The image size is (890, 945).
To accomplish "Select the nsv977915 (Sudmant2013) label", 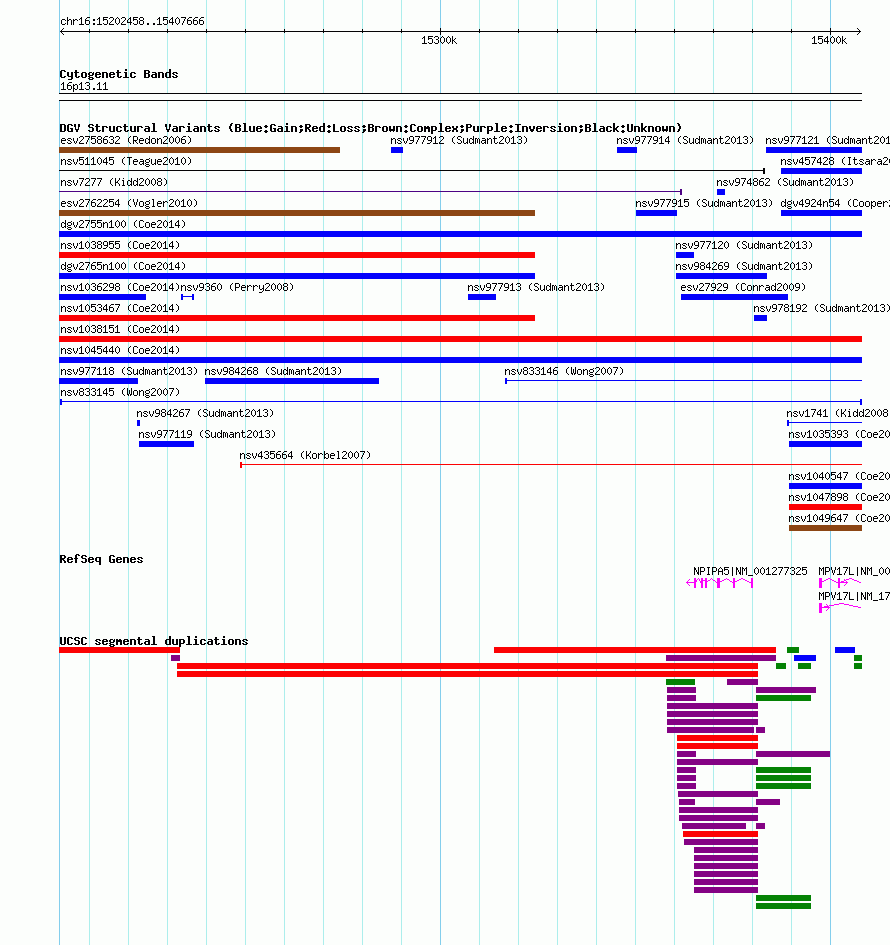I will point(704,203).
